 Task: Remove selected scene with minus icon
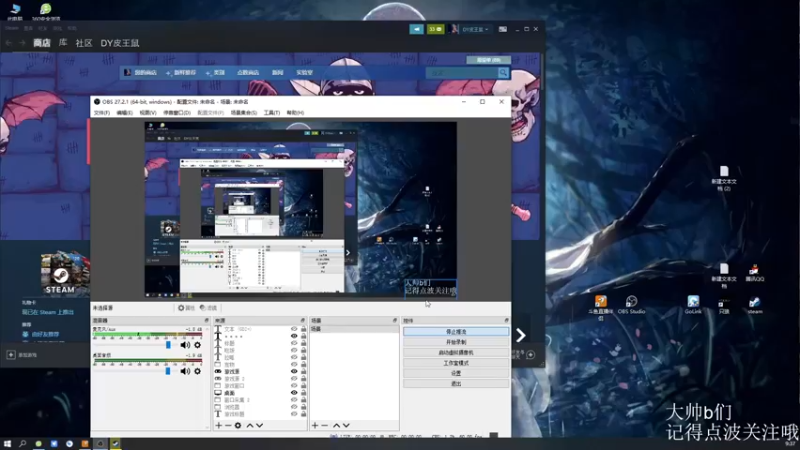[x=324, y=425]
